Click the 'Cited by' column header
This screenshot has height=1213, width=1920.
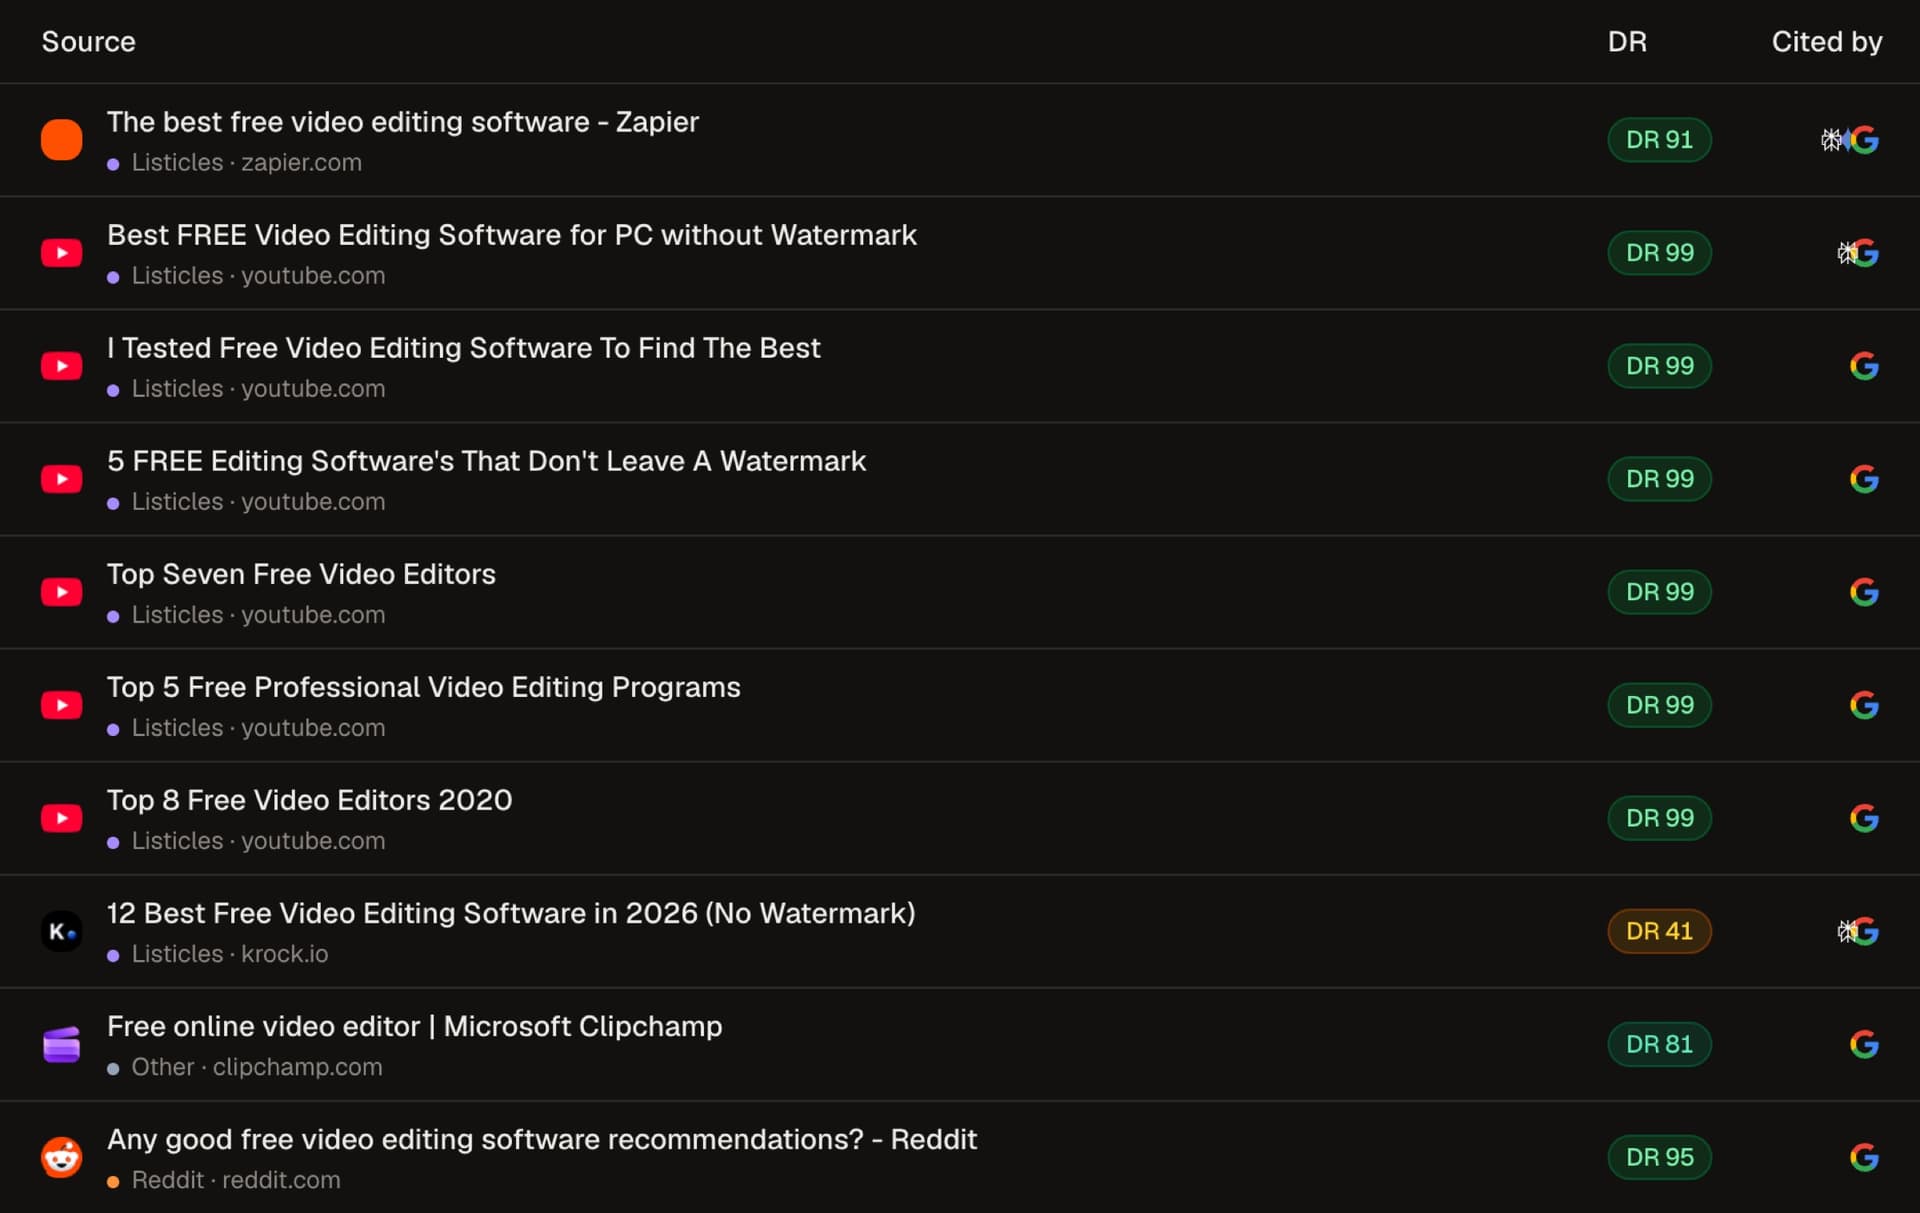(x=1827, y=42)
